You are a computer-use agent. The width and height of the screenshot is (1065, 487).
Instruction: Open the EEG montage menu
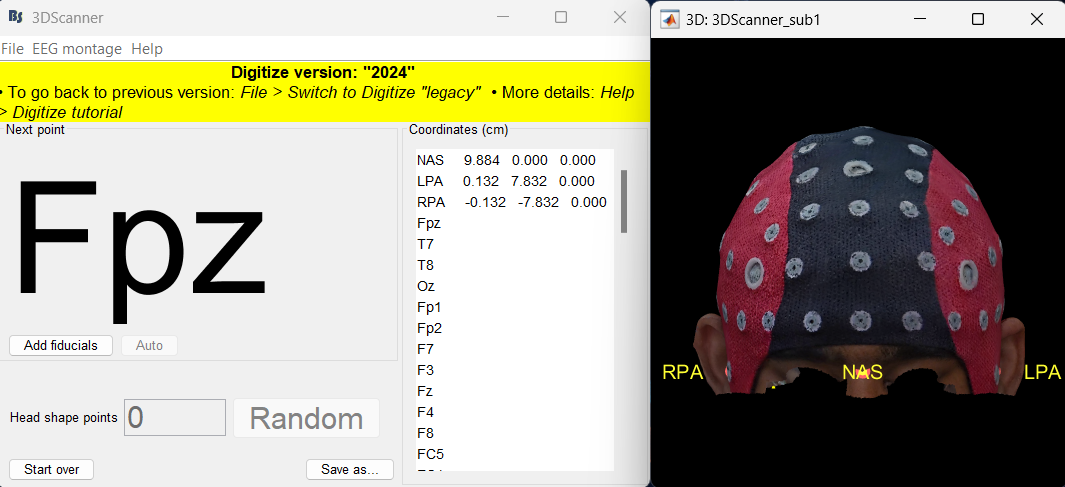click(x=77, y=49)
